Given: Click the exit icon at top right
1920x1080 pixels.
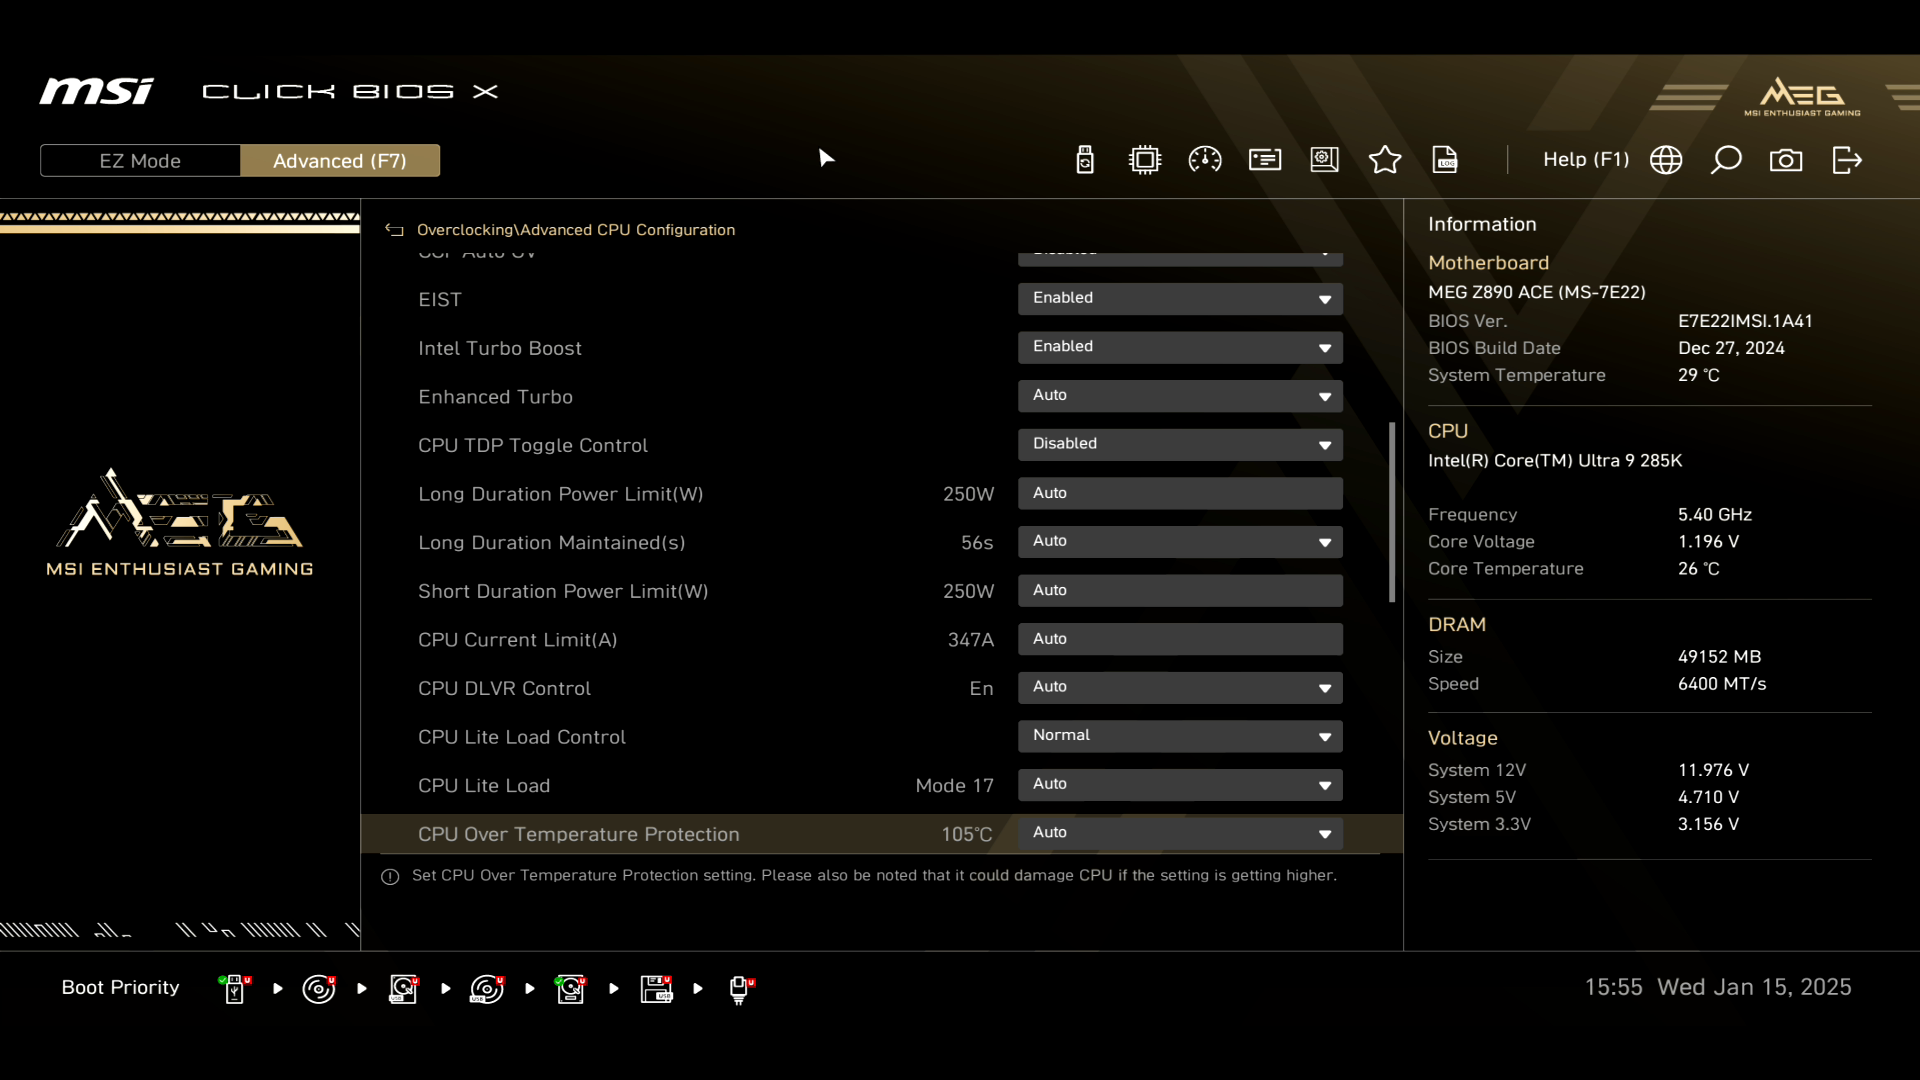Looking at the screenshot, I should [1847, 160].
